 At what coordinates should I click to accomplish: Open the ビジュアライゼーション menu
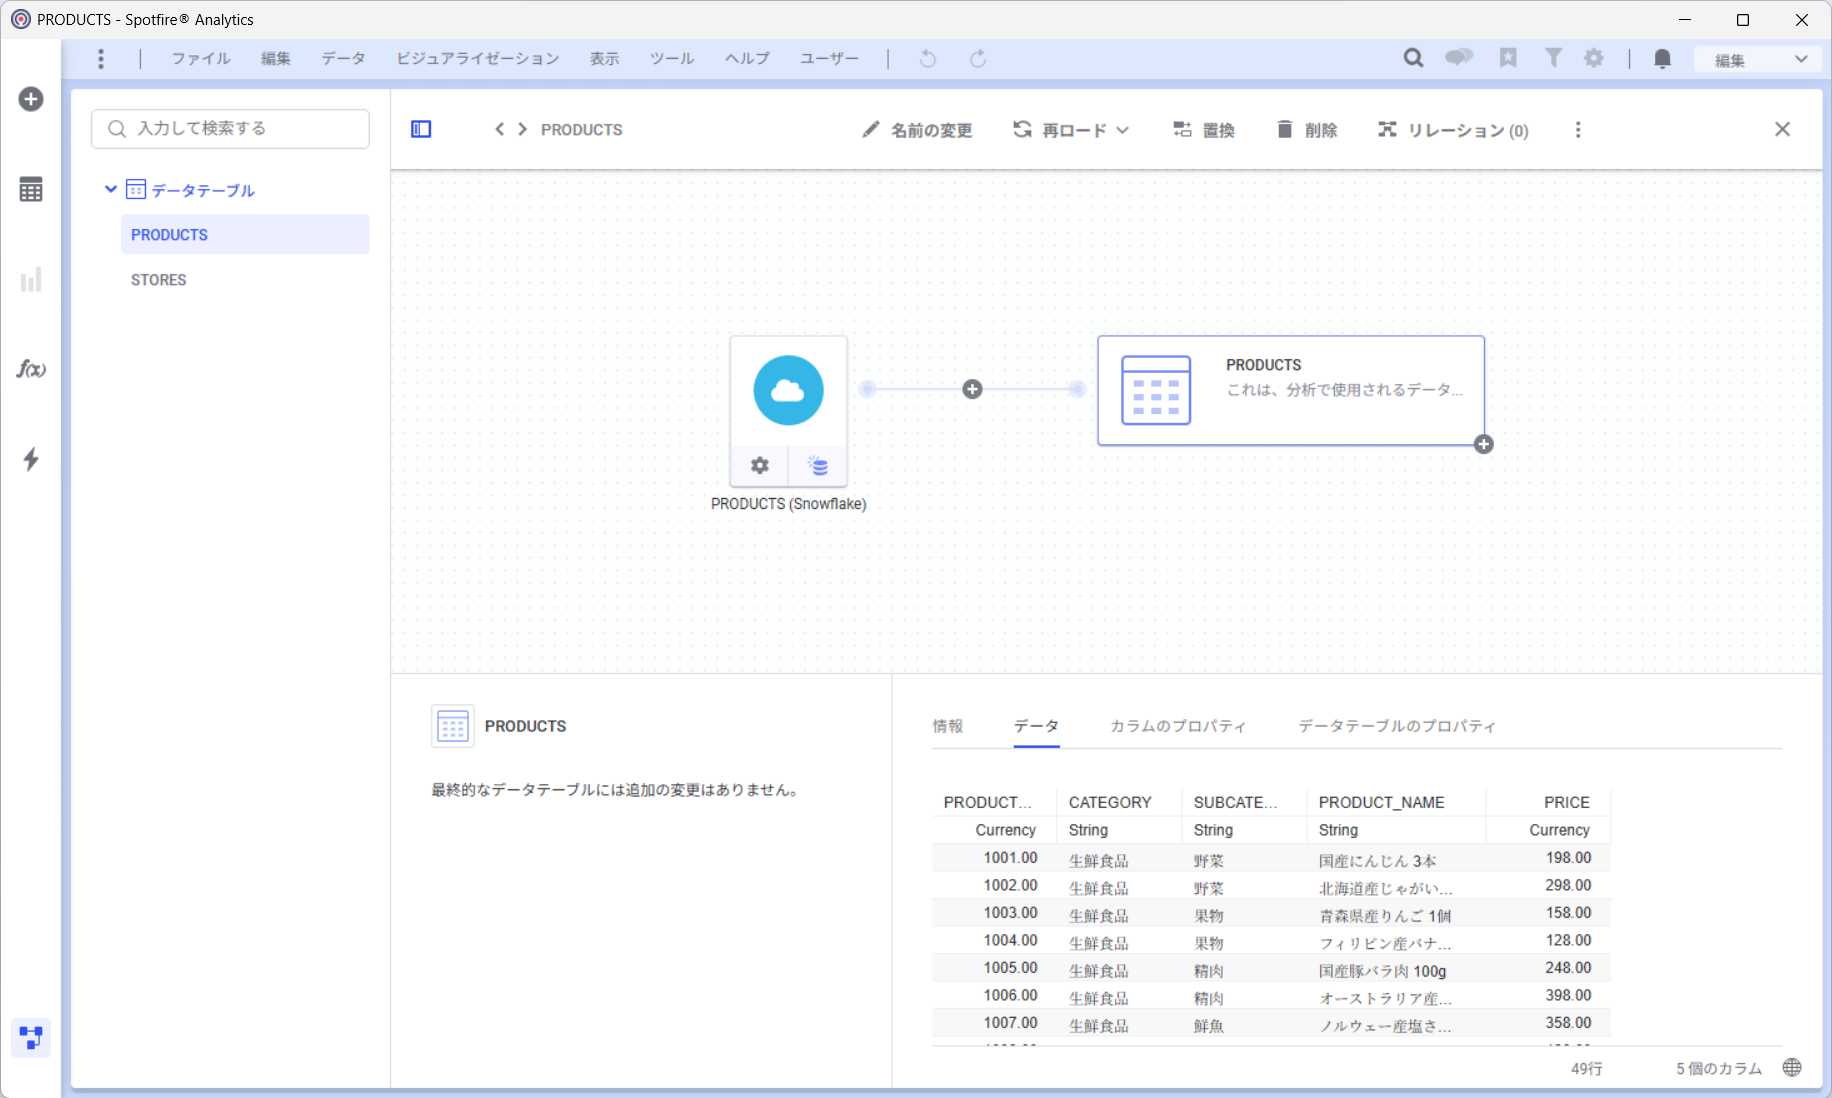(478, 59)
